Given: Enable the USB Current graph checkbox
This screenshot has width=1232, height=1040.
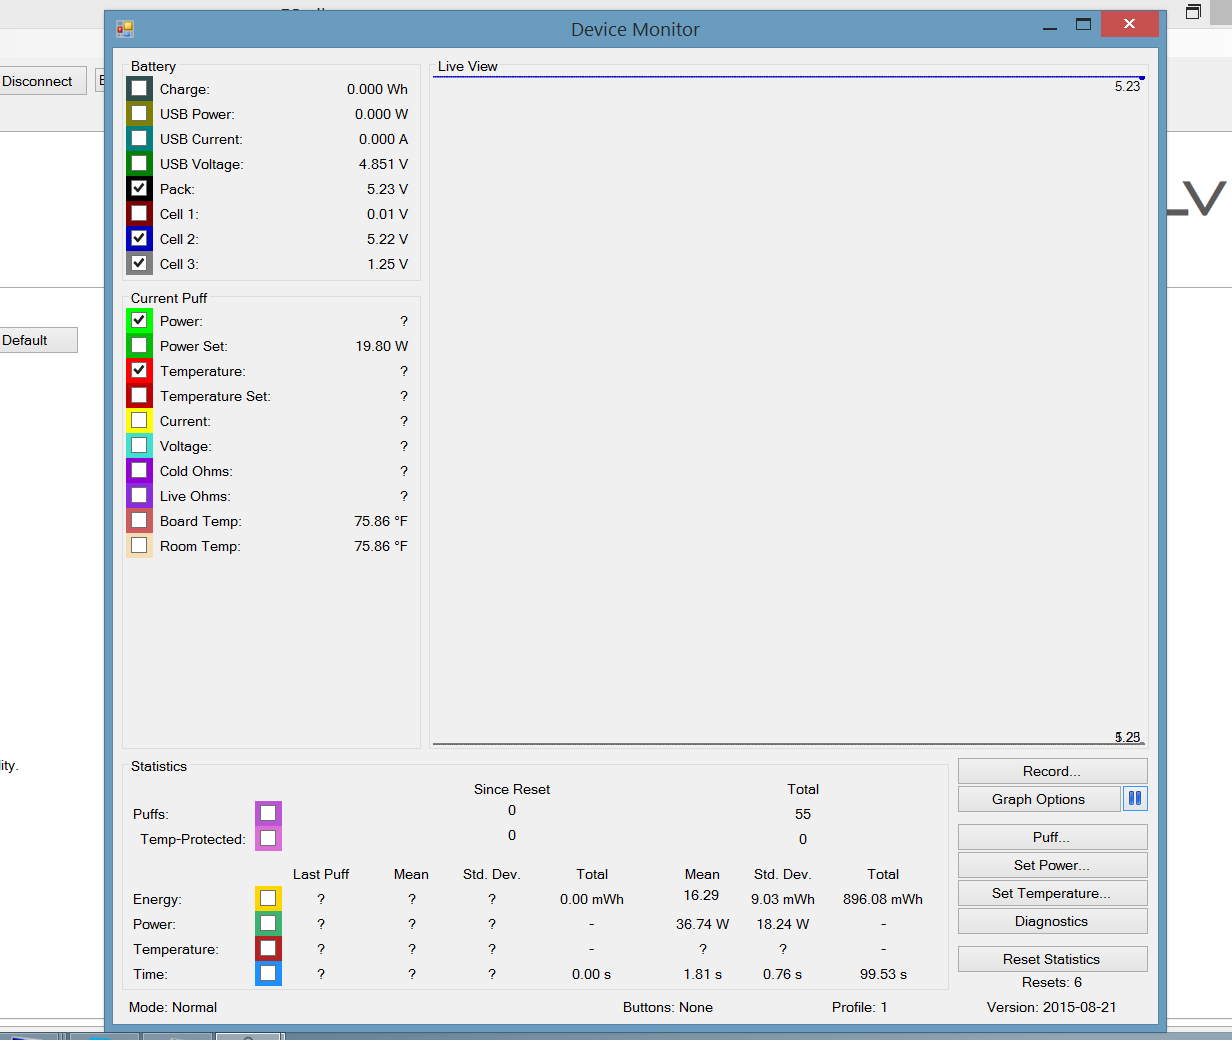Looking at the screenshot, I should 139,138.
